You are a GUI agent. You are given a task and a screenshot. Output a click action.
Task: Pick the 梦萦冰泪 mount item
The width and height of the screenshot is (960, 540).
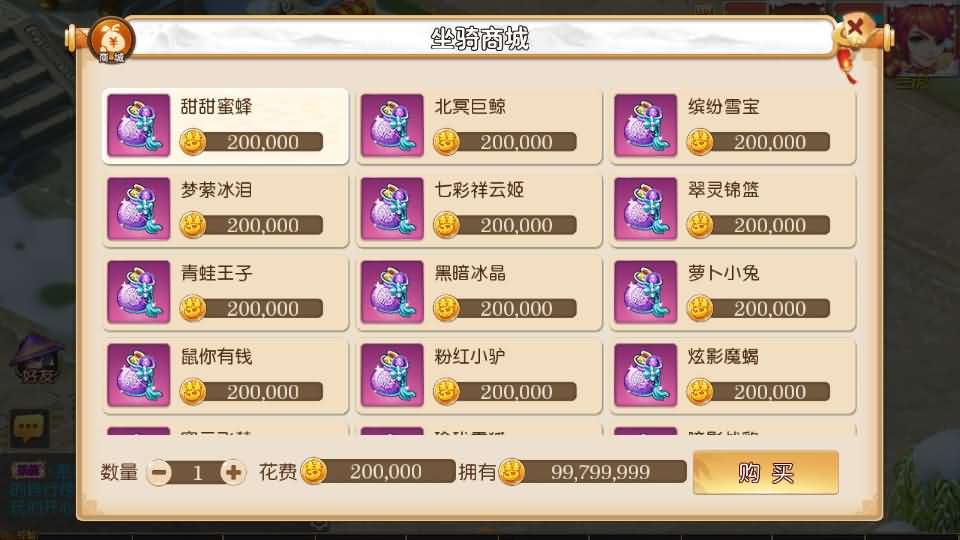226,209
